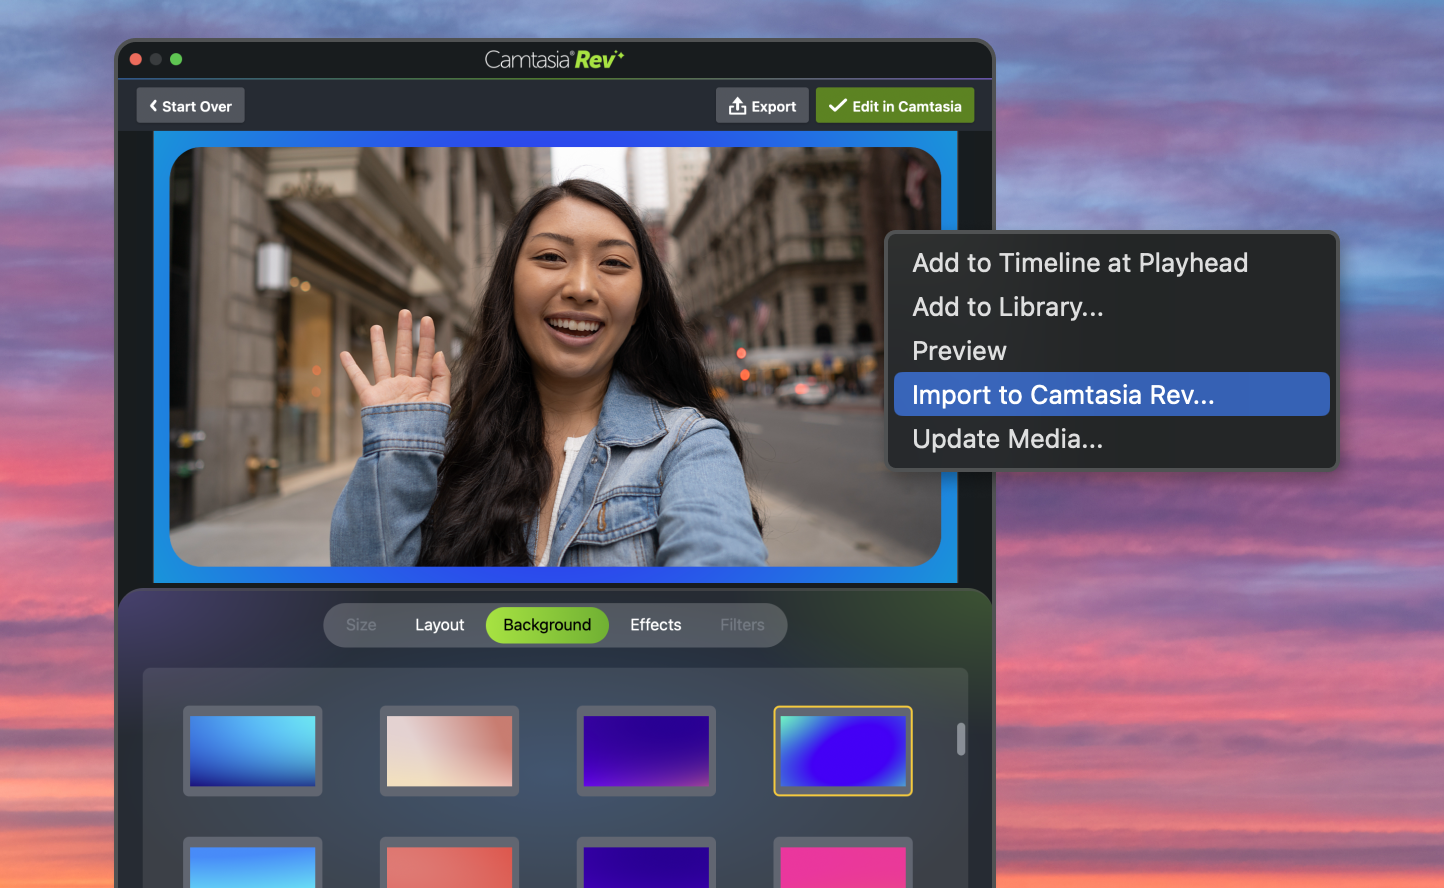The height and width of the screenshot is (888, 1444).
Task: Open the Filters tab
Action: tap(742, 625)
